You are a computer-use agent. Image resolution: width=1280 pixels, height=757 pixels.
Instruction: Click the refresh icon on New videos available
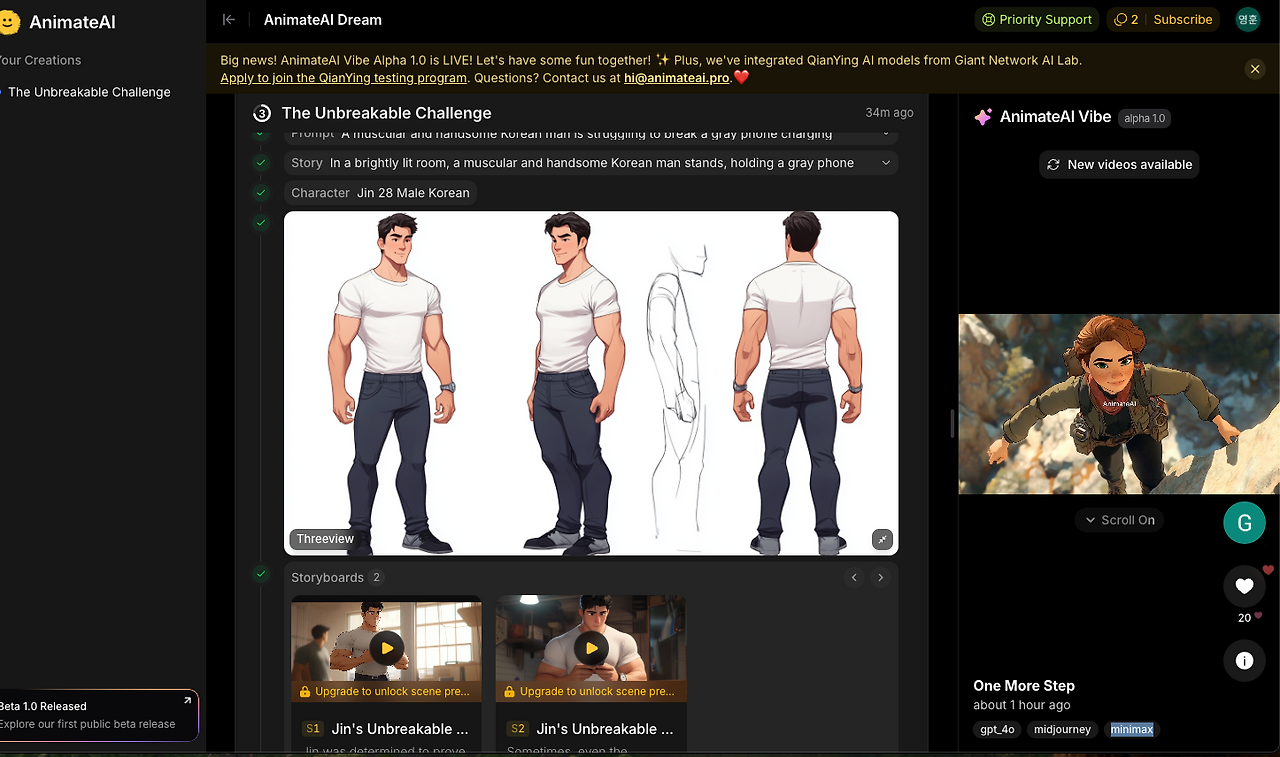1053,164
